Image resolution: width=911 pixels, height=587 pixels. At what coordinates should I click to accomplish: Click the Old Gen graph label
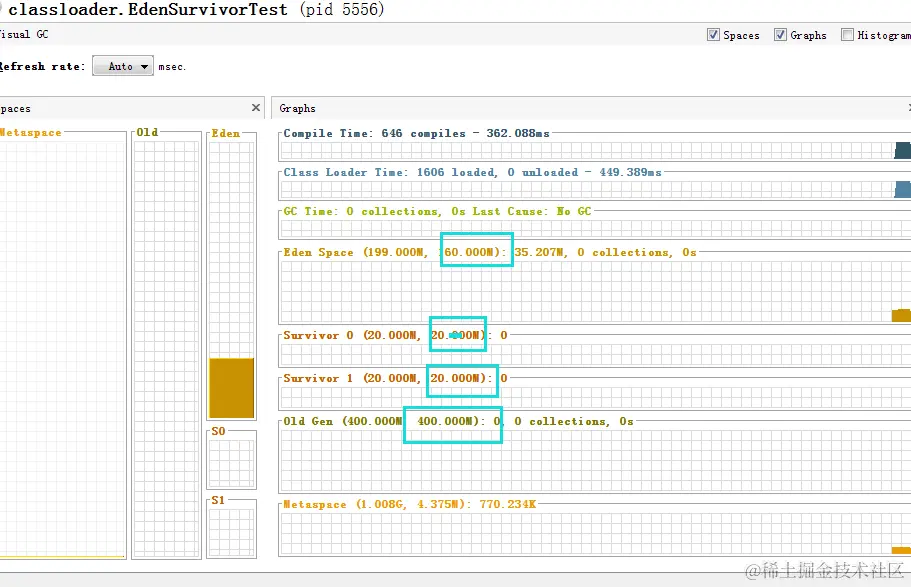[458, 421]
